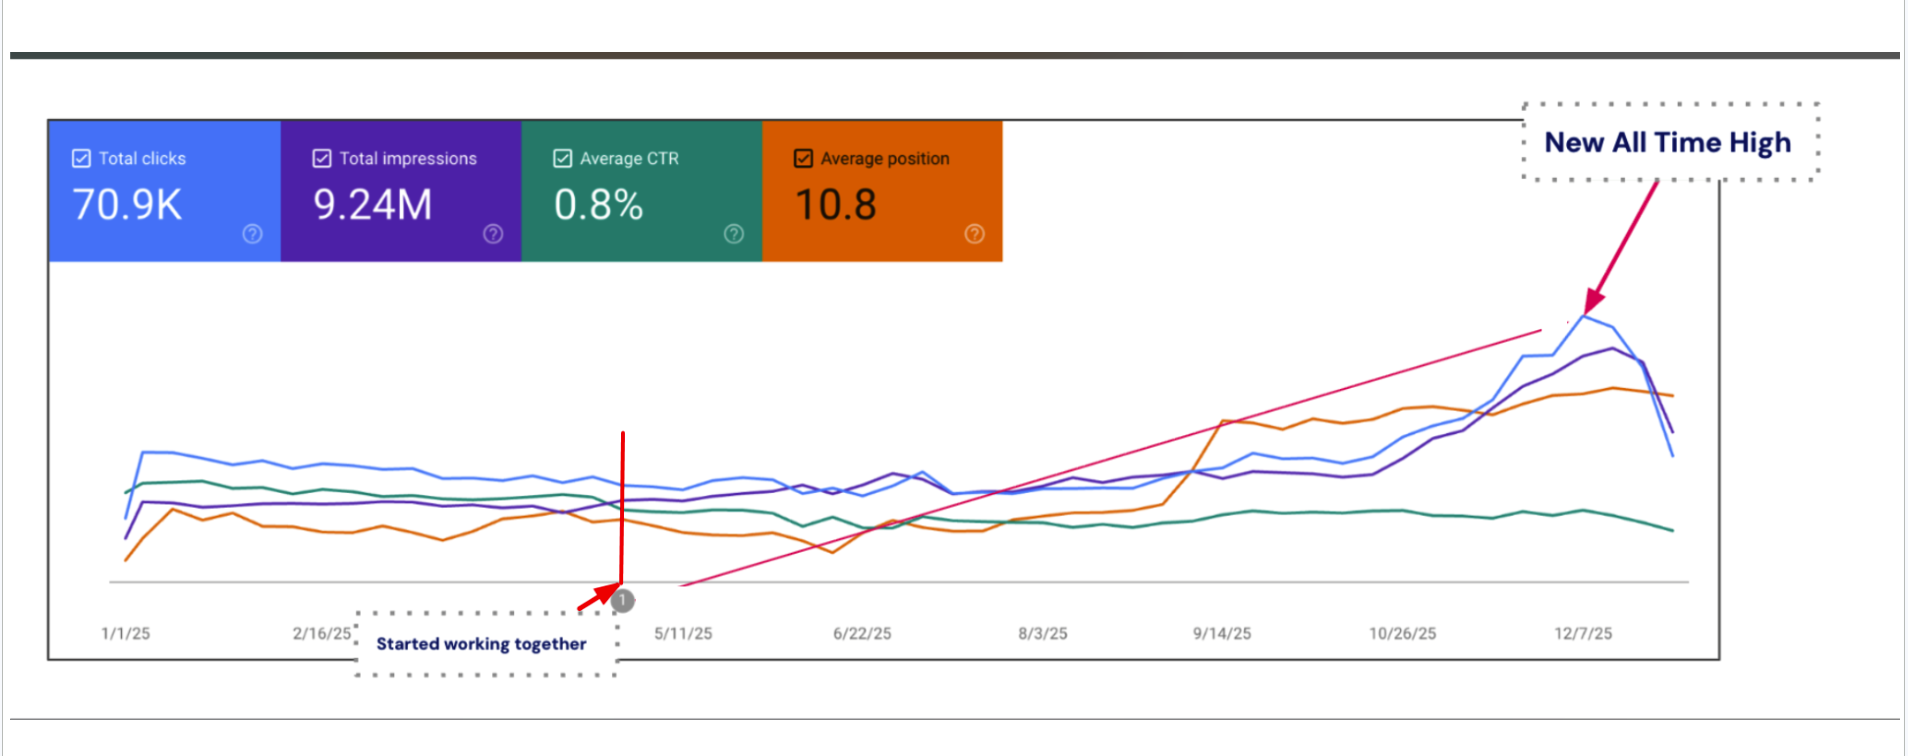Click the 9/14/25 date axis label

coord(1222,633)
